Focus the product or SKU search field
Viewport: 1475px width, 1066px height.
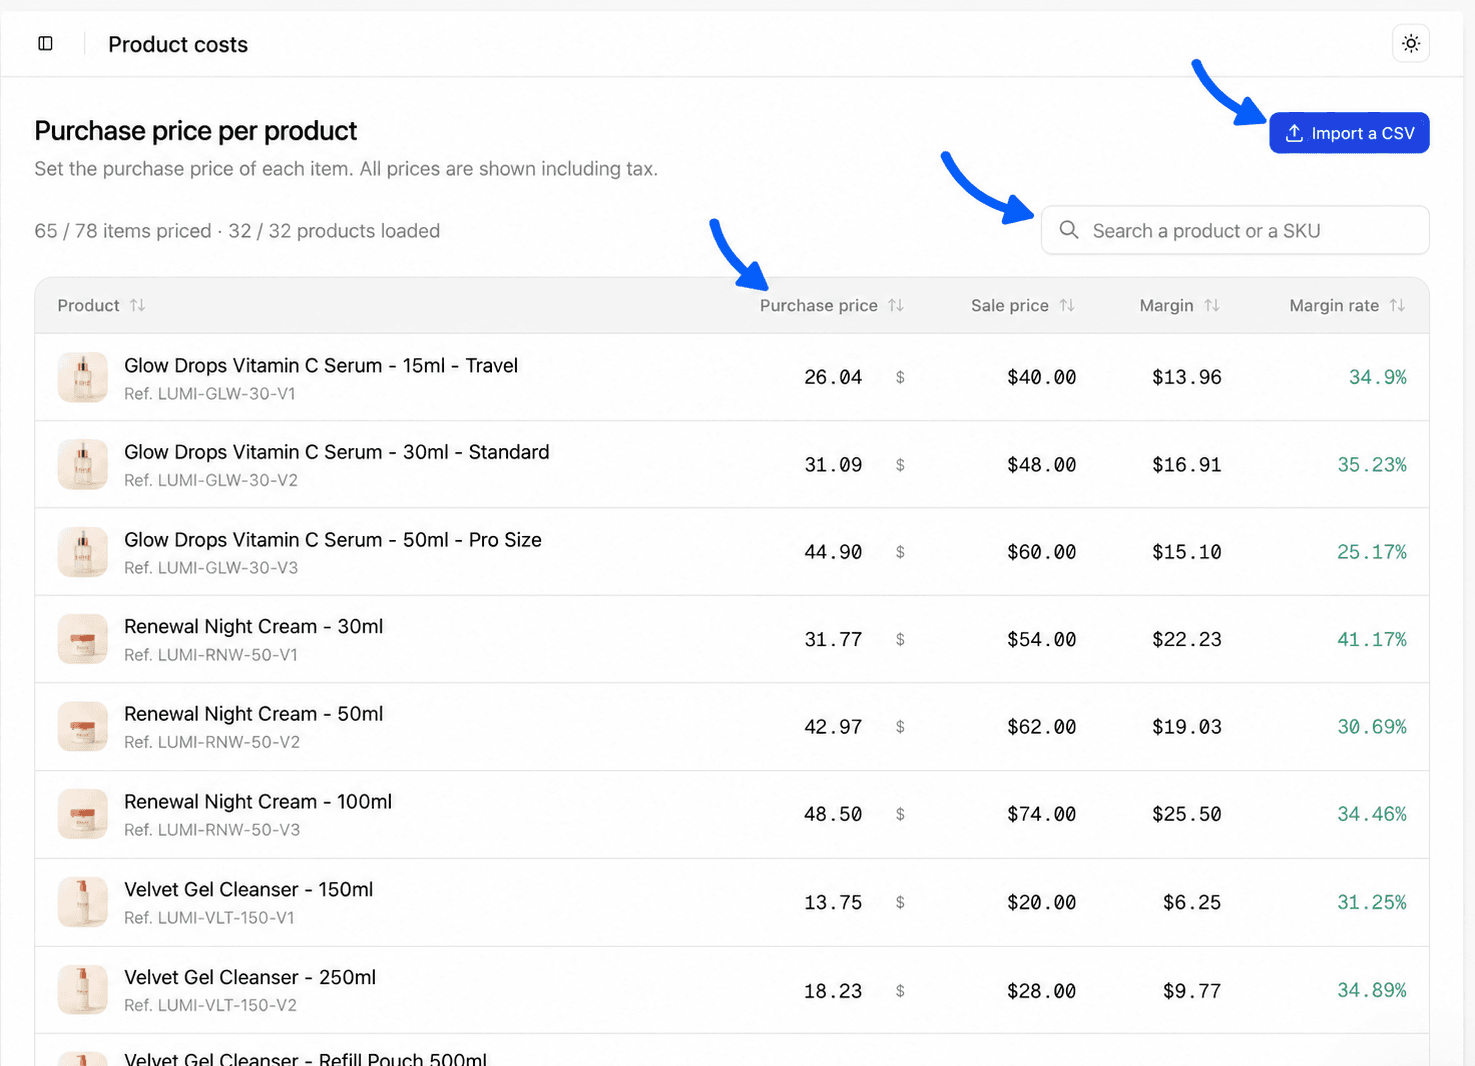pos(1235,231)
